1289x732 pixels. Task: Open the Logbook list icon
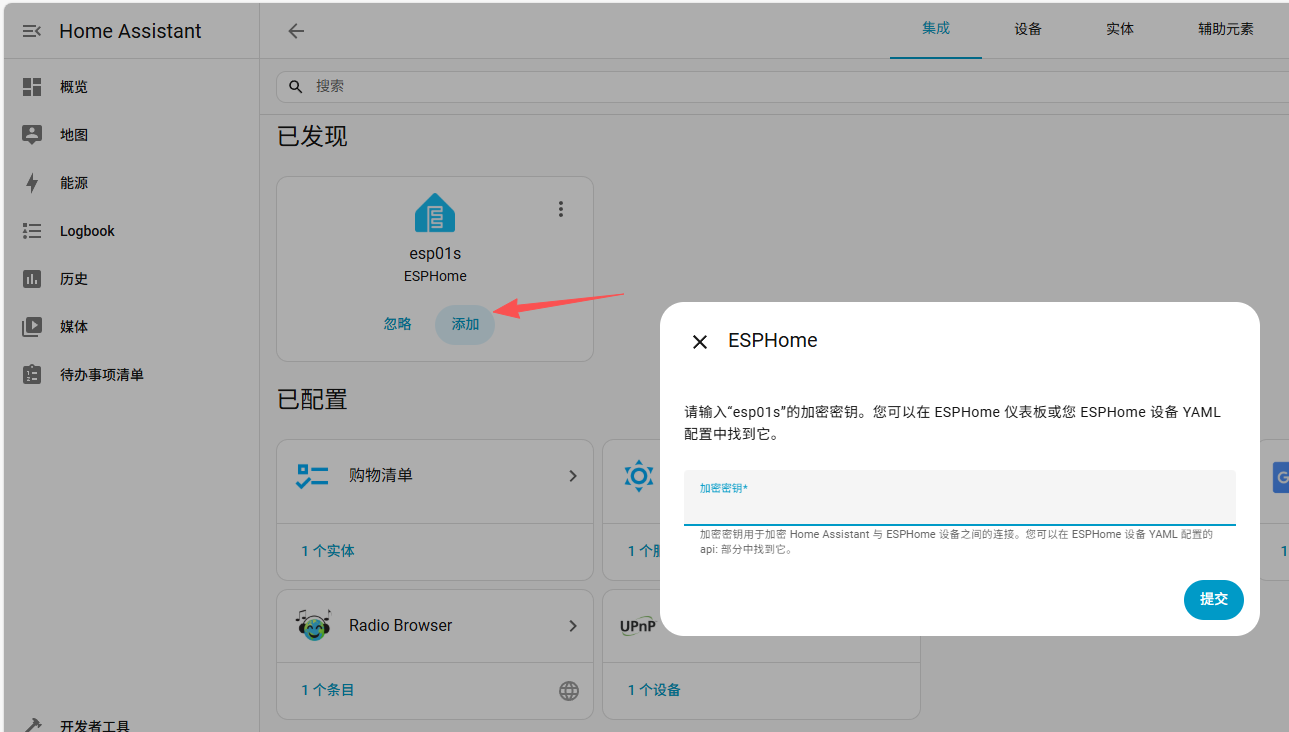pos(32,231)
